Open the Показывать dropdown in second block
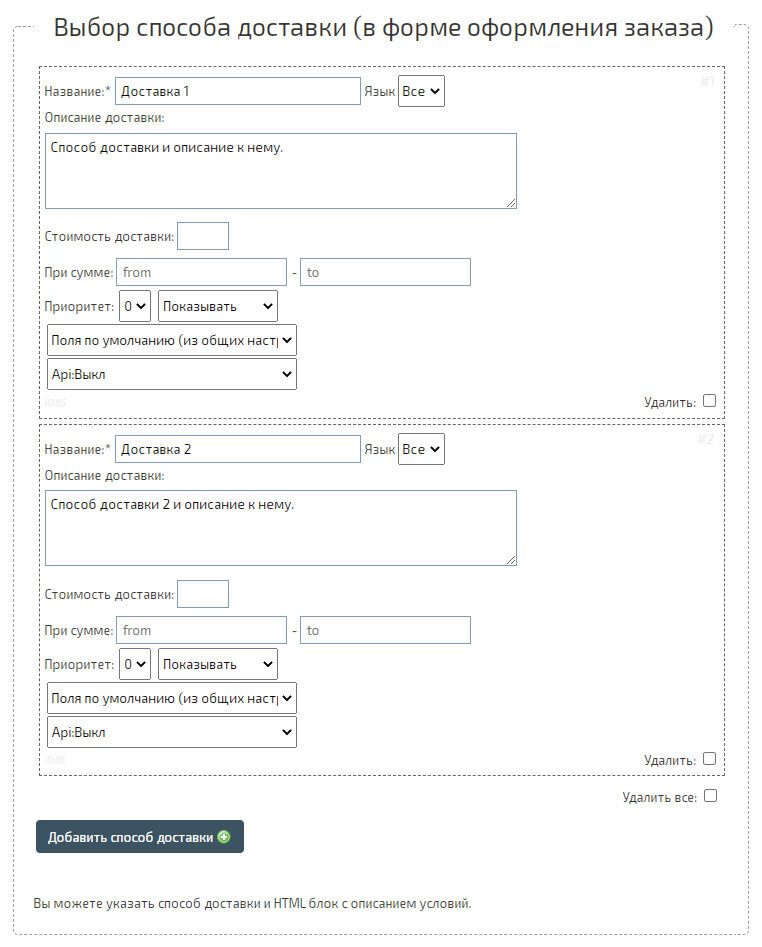The width and height of the screenshot is (762, 947). (218, 664)
